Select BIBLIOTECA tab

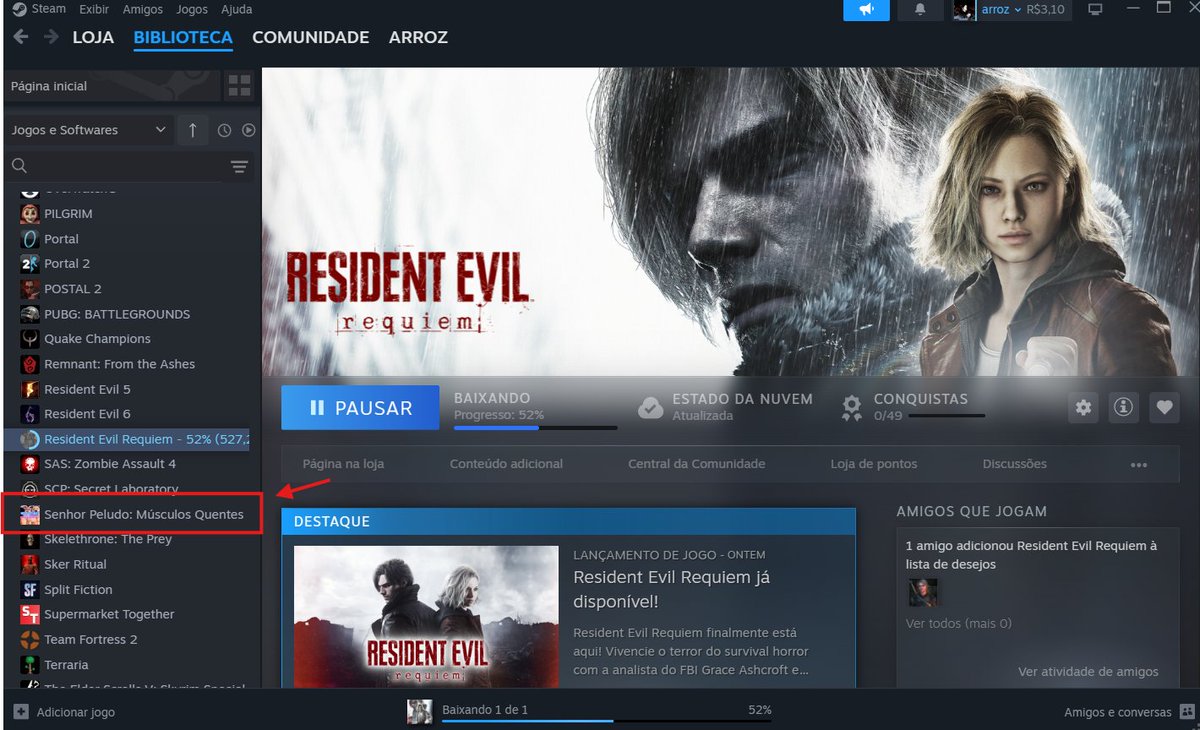tap(183, 38)
